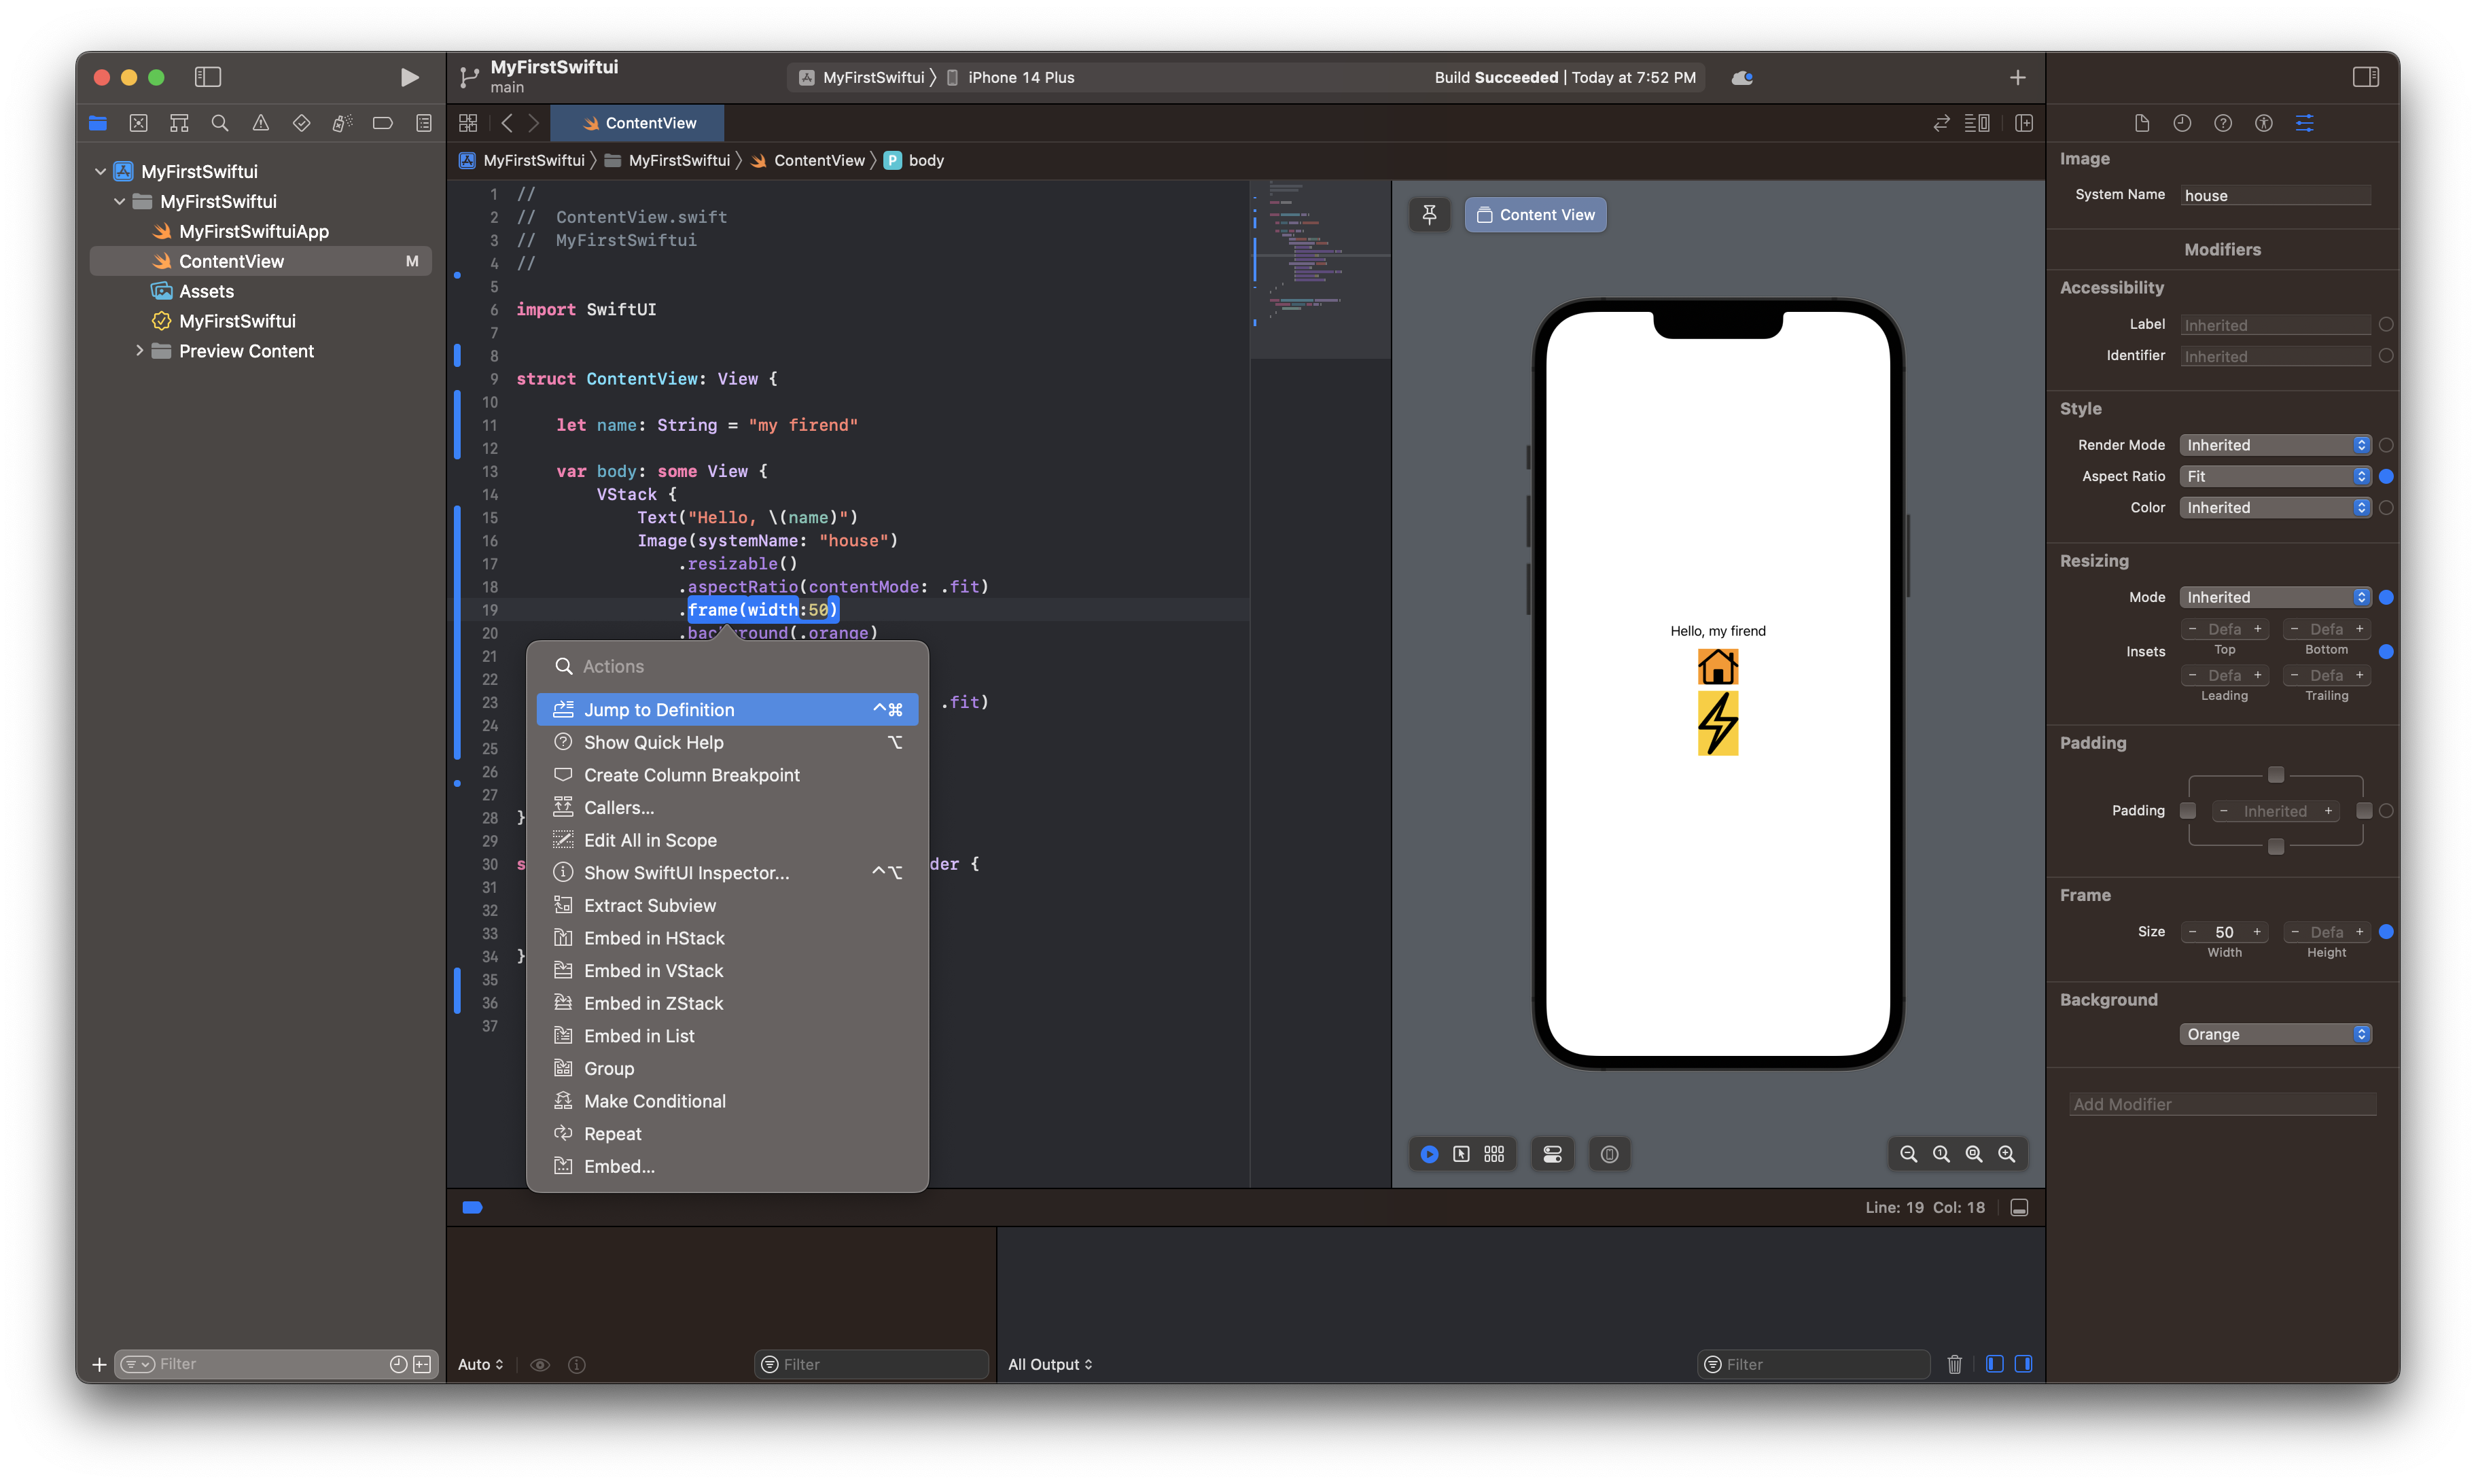Screen dimensions: 2476x1484
Task: Open the Background Orange dropdown
Action: [2274, 1034]
